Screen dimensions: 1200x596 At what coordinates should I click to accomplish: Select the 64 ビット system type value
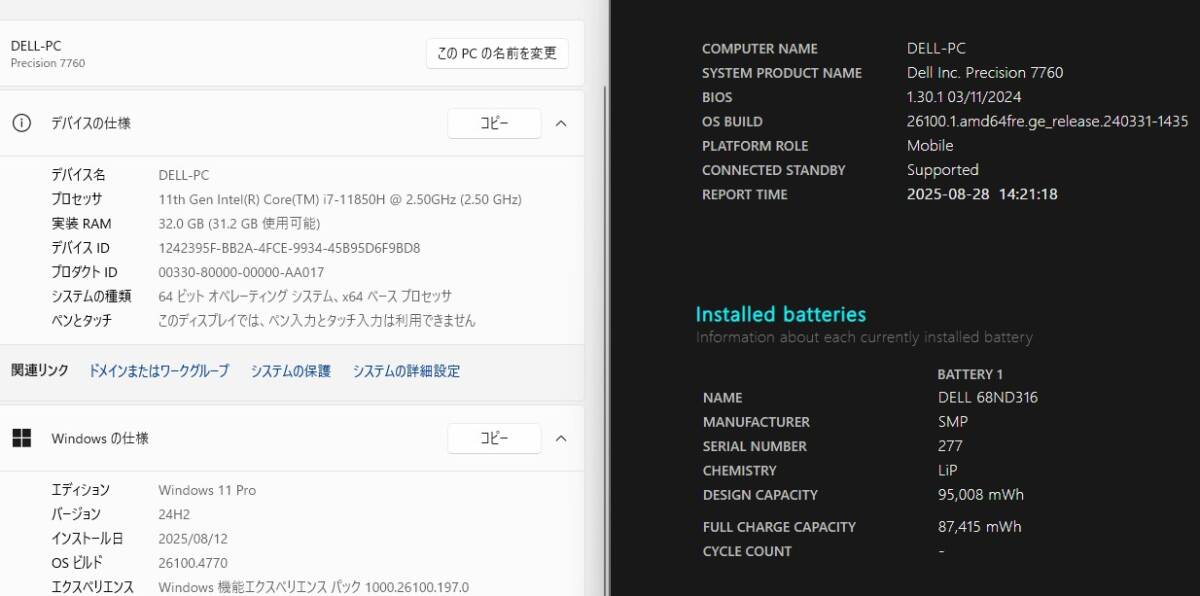pyautogui.click(x=305, y=296)
